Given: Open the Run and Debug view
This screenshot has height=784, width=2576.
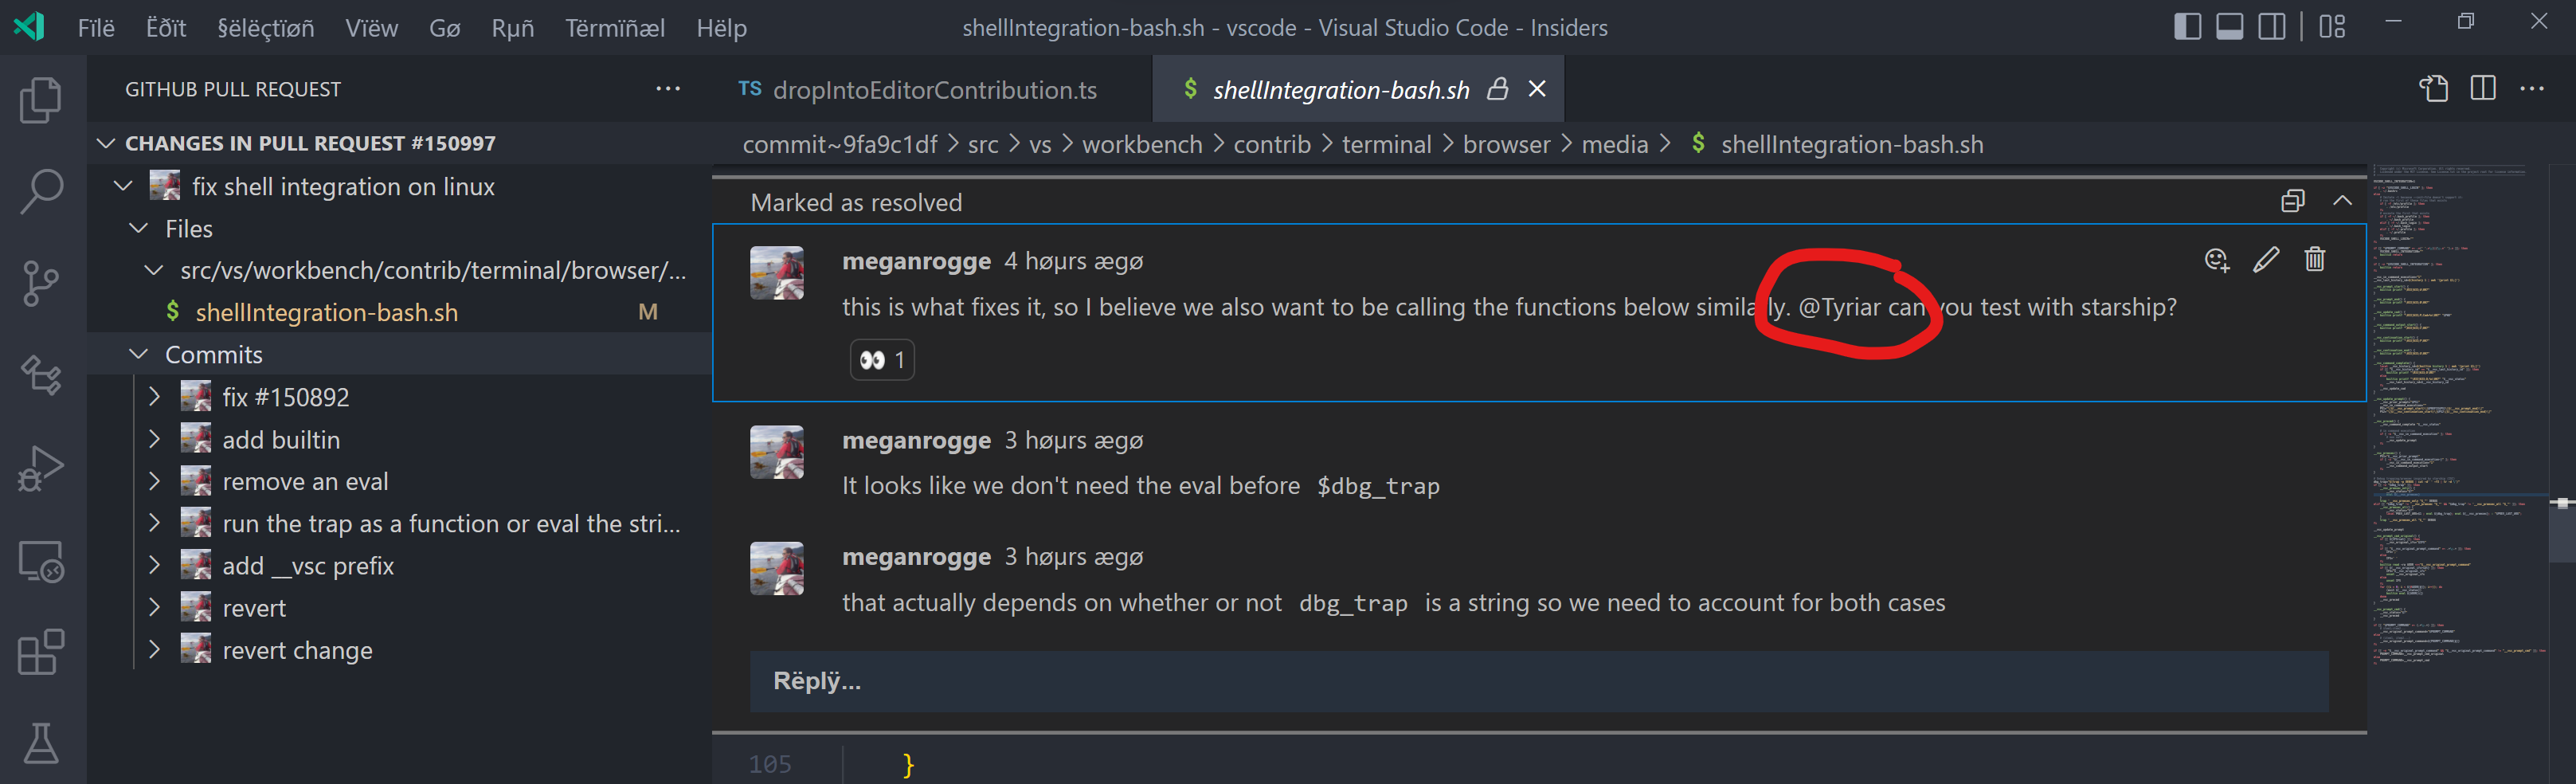Looking at the screenshot, I should pos(41,465).
